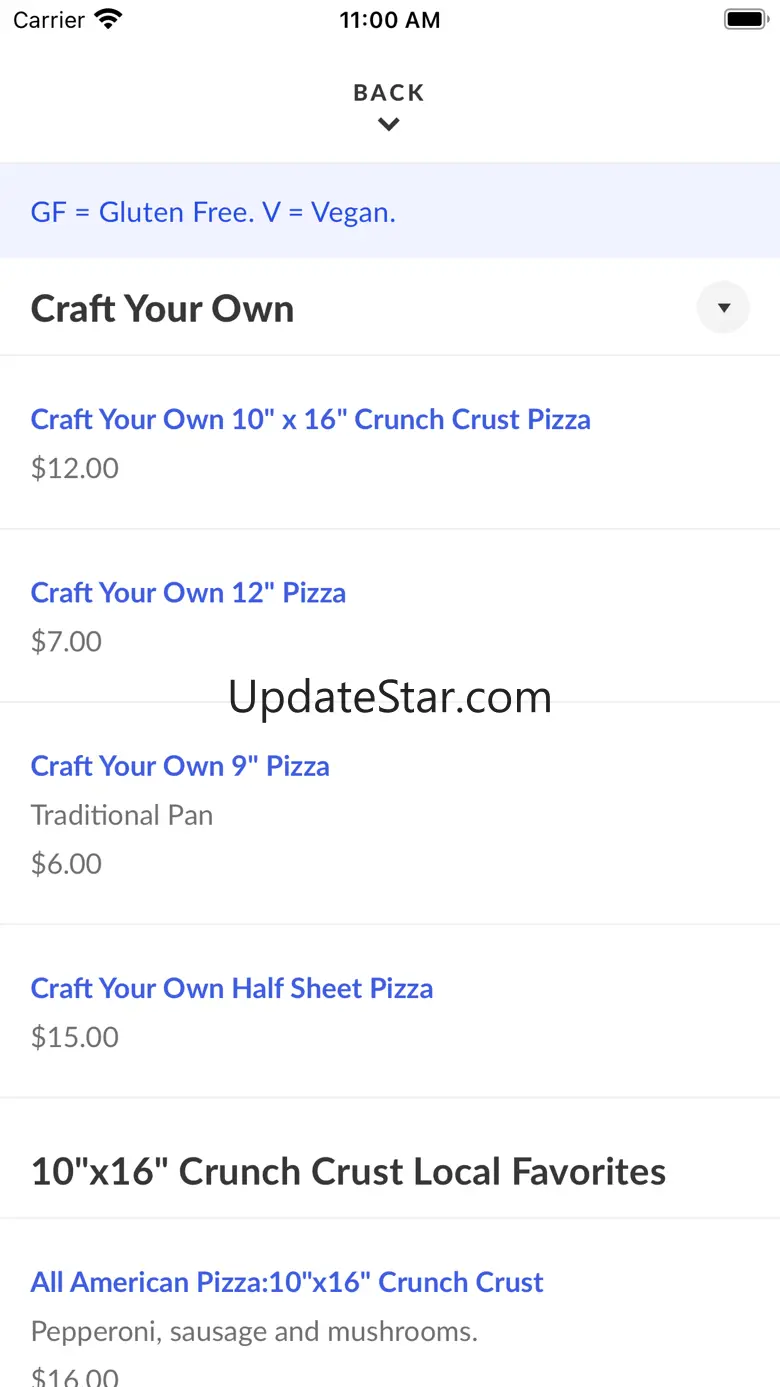Open the Craft Your Own section dropdown
Viewport: 780px width, 1387px height.
tap(723, 308)
